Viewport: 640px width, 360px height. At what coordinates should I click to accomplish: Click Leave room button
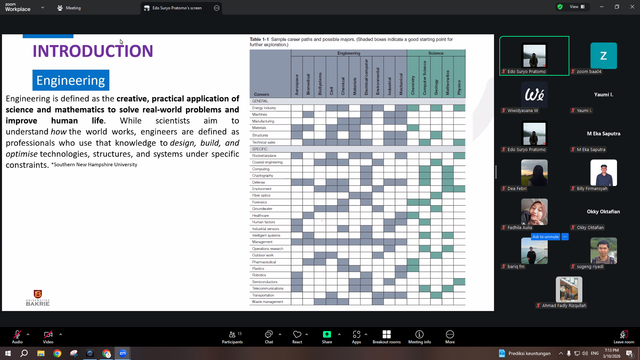(624, 337)
